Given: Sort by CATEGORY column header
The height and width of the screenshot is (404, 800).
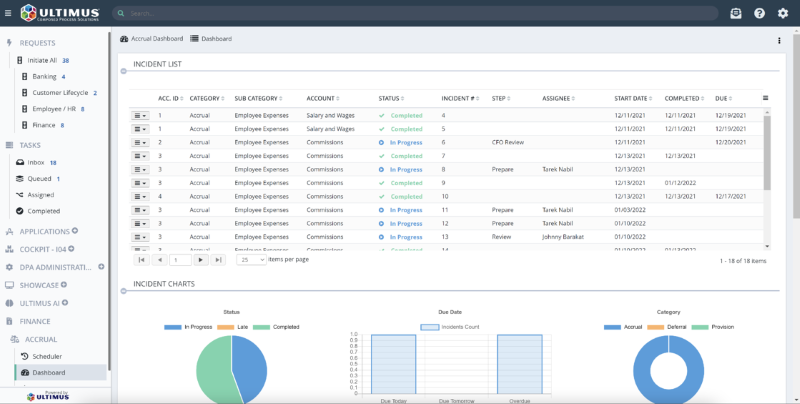Looking at the screenshot, I should (x=207, y=98).
